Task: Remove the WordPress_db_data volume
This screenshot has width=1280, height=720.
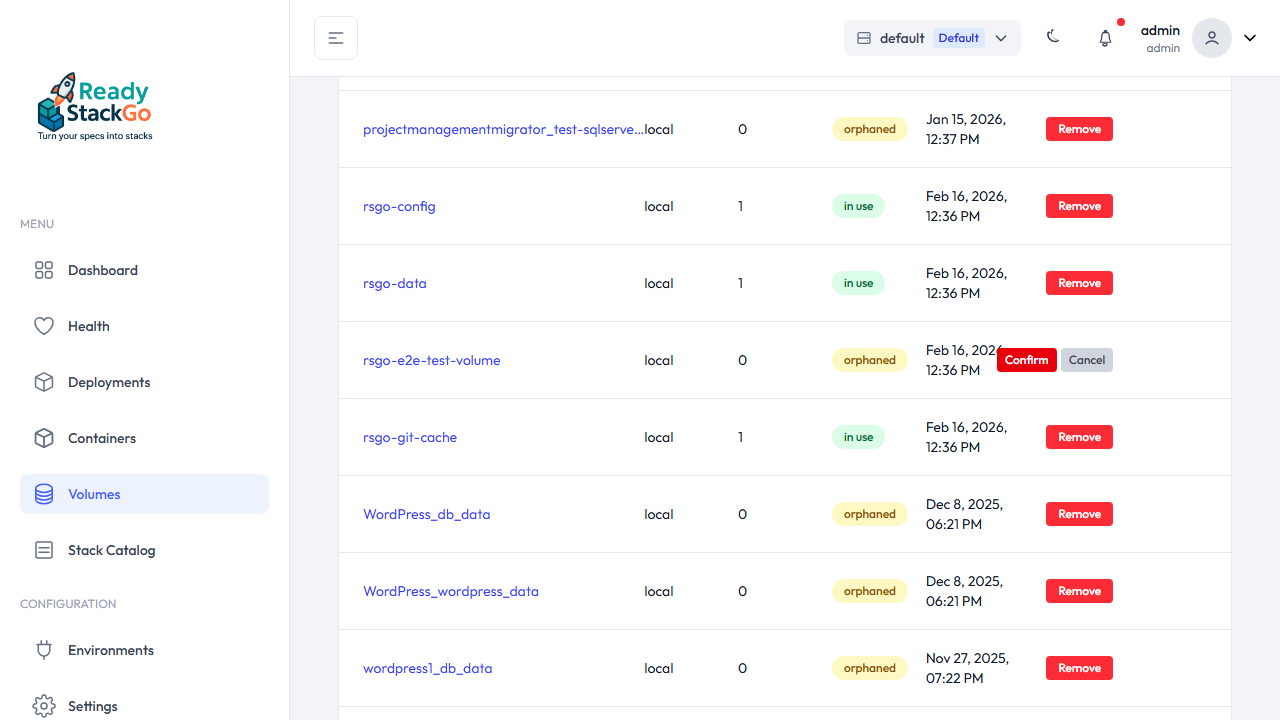Action: tap(1079, 514)
